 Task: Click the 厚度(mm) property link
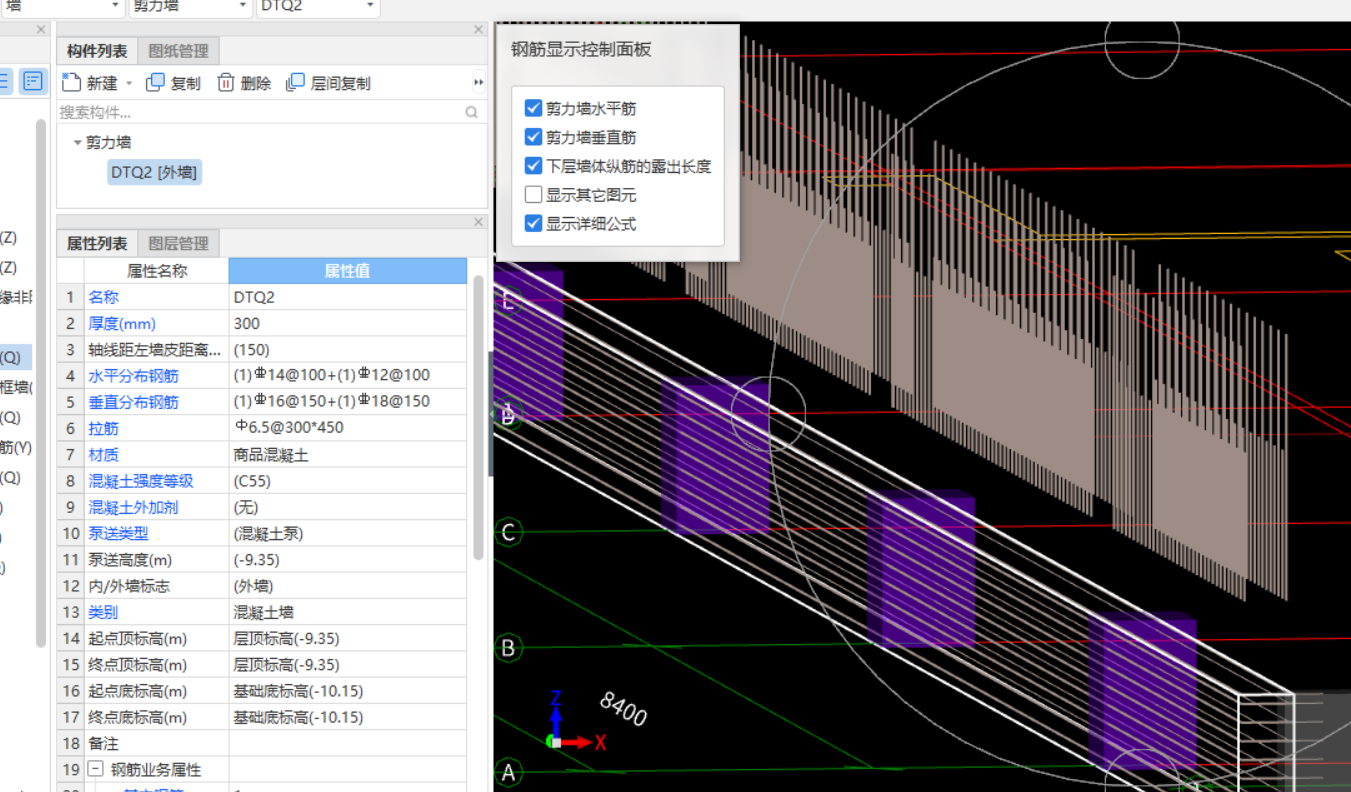coord(122,324)
